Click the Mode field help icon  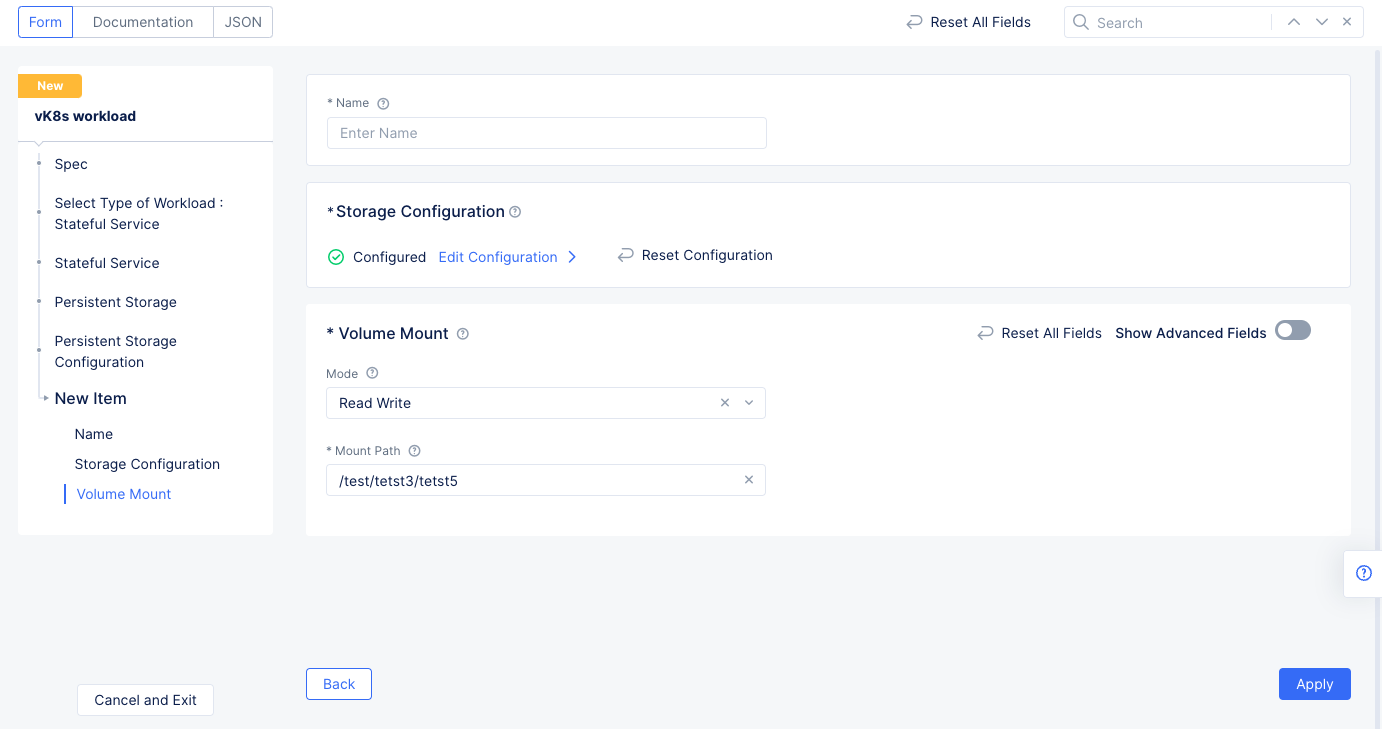(372, 373)
